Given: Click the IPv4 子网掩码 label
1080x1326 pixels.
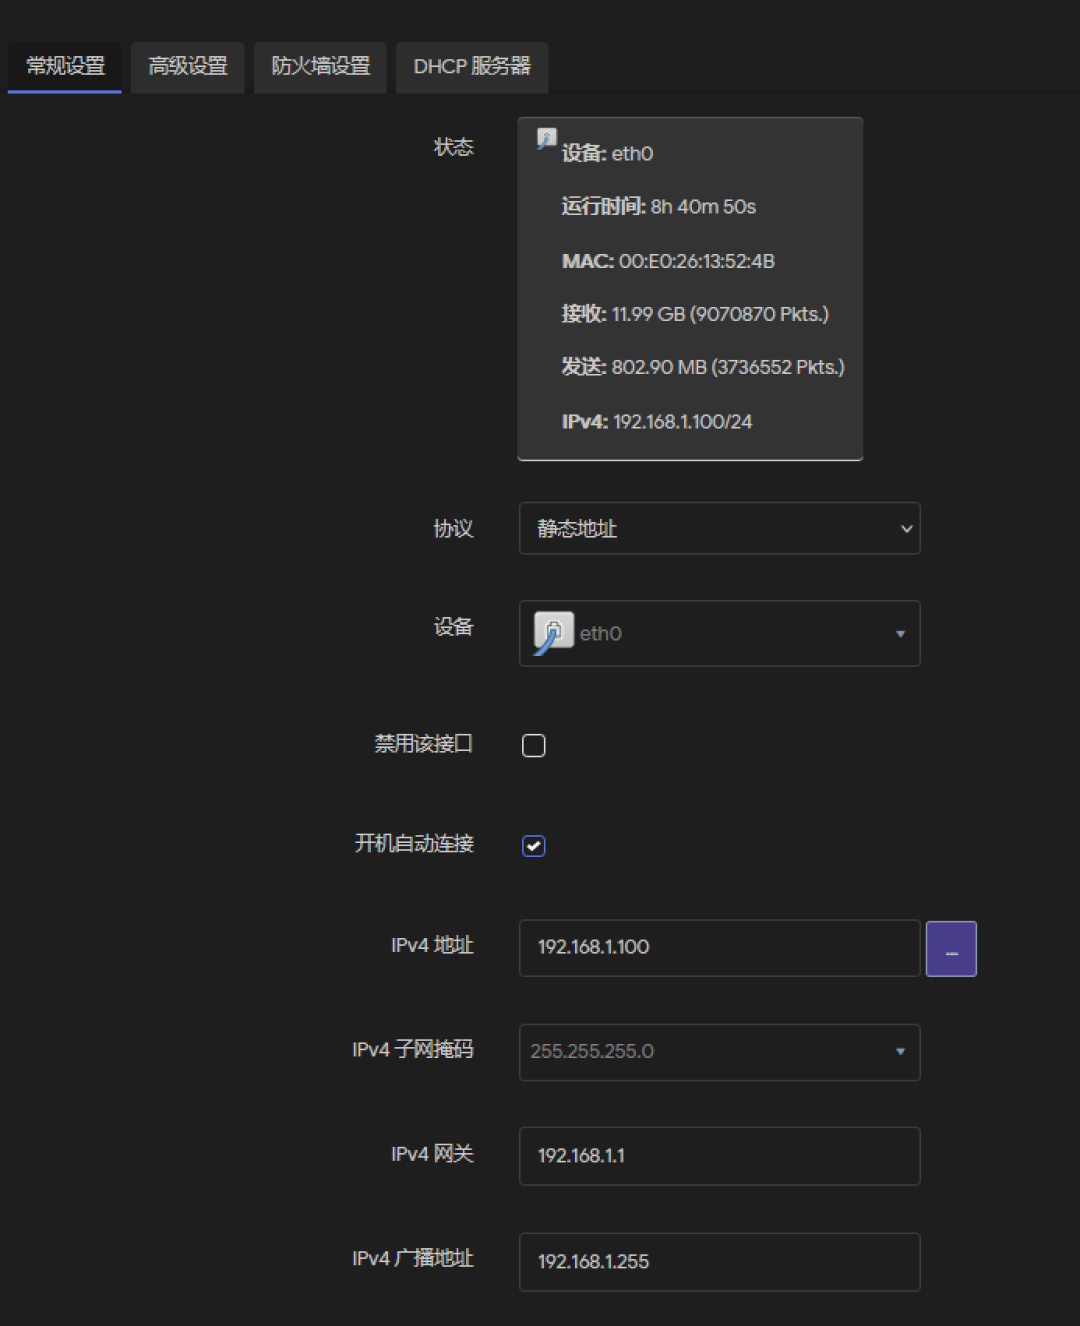Looking at the screenshot, I should [x=413, y=1050].
